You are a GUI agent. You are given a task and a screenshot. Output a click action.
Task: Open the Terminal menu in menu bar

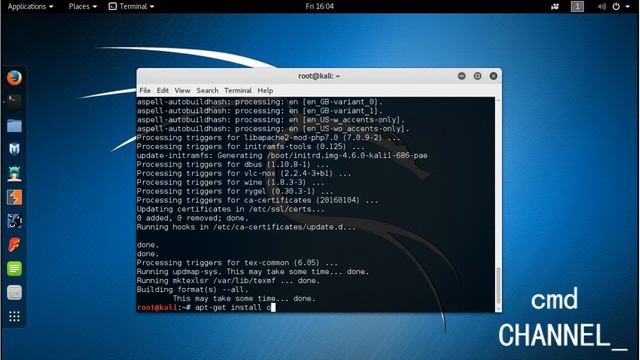[x=238, y=90]
